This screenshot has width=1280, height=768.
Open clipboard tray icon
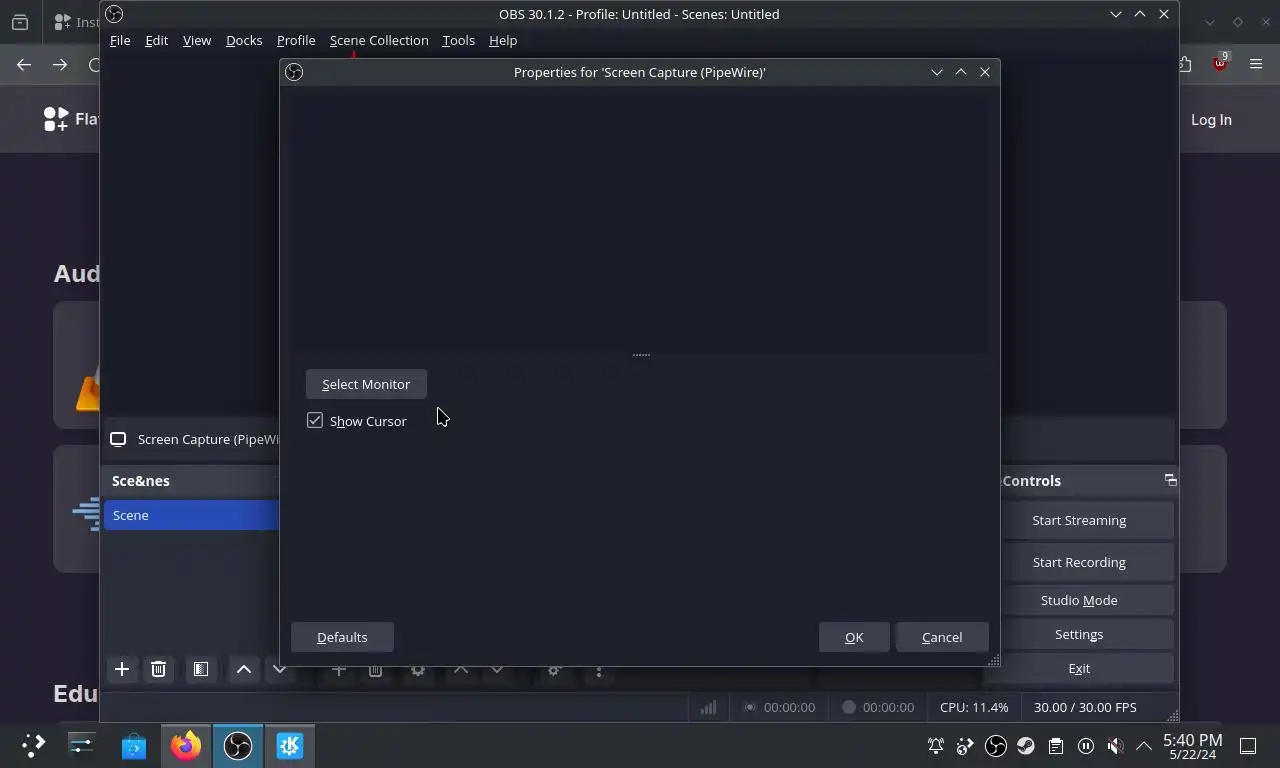[x=1056, y=746]
